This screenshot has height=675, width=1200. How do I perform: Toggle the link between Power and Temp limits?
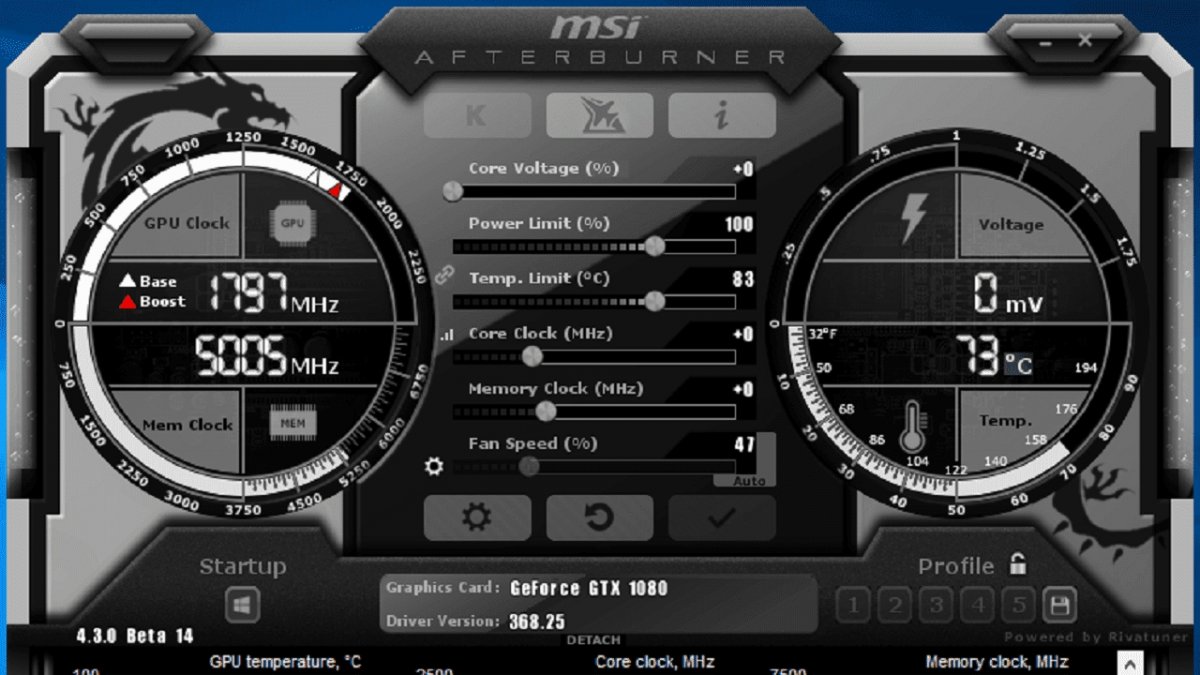[445, 275]
